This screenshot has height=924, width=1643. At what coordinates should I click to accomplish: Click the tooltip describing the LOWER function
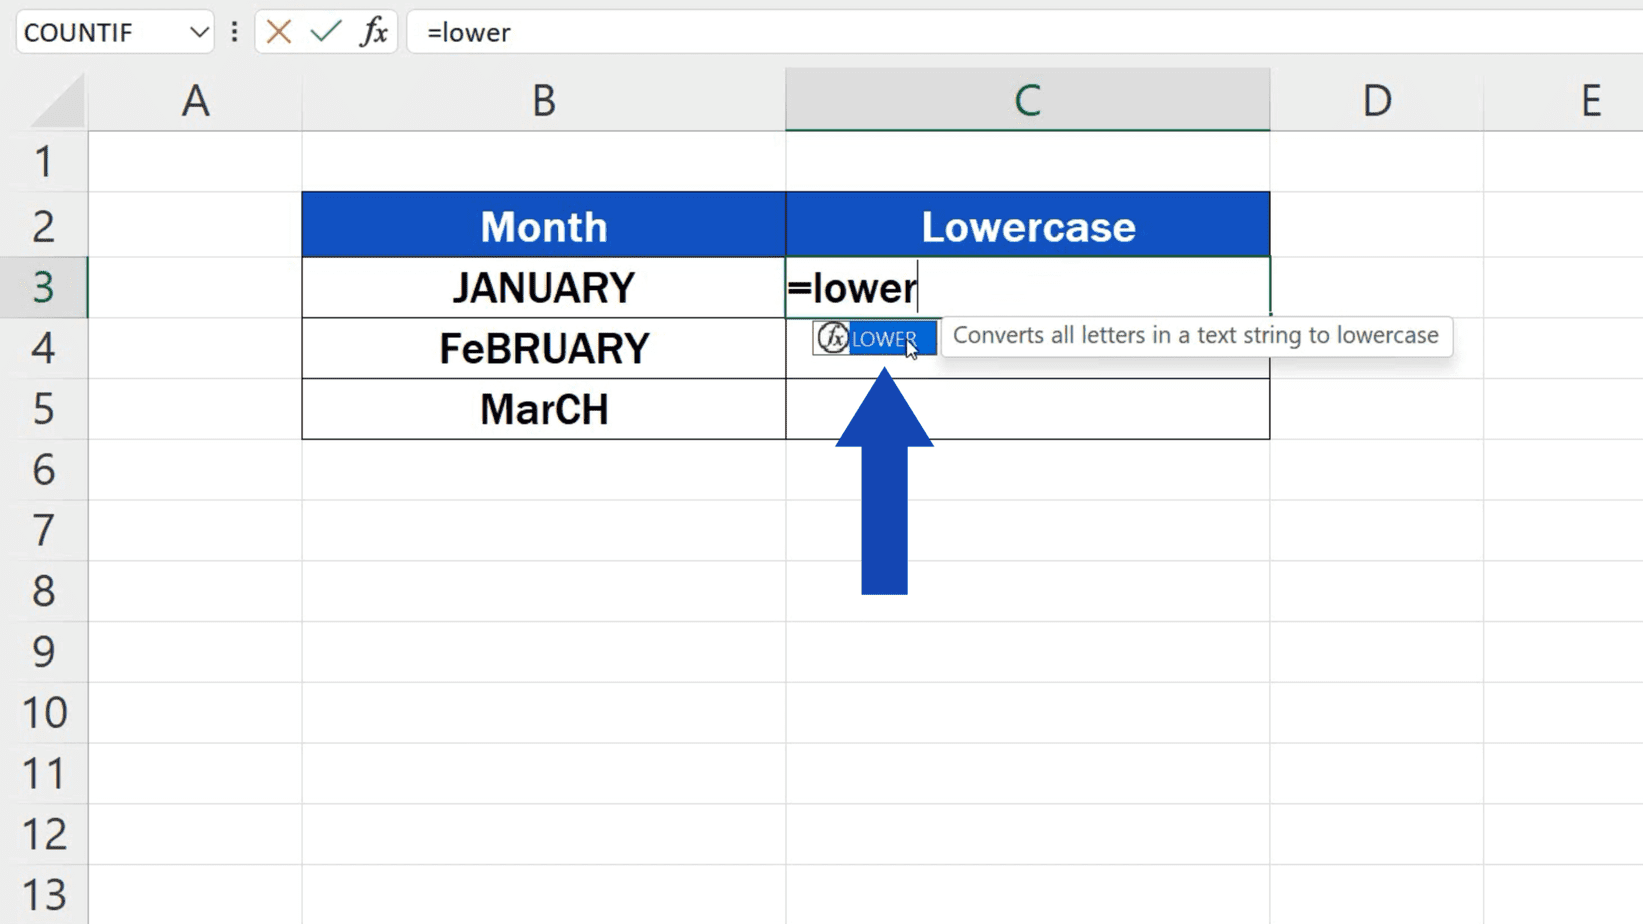tap(1196, 337)
